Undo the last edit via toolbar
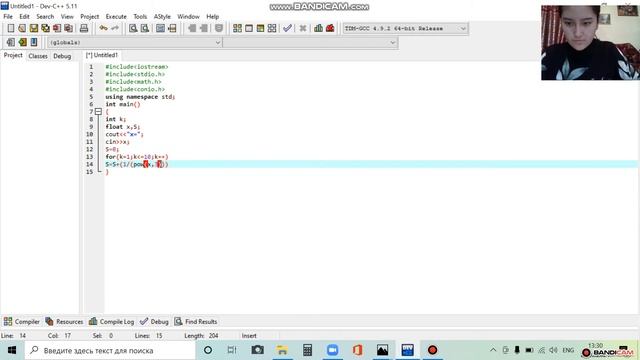Screen dimensions: 640x360 [103, 28]
